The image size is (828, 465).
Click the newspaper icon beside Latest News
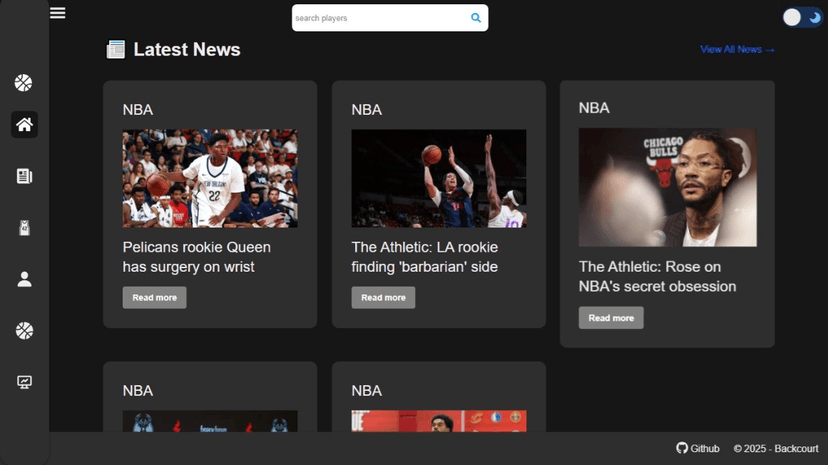tap(116, 50)
